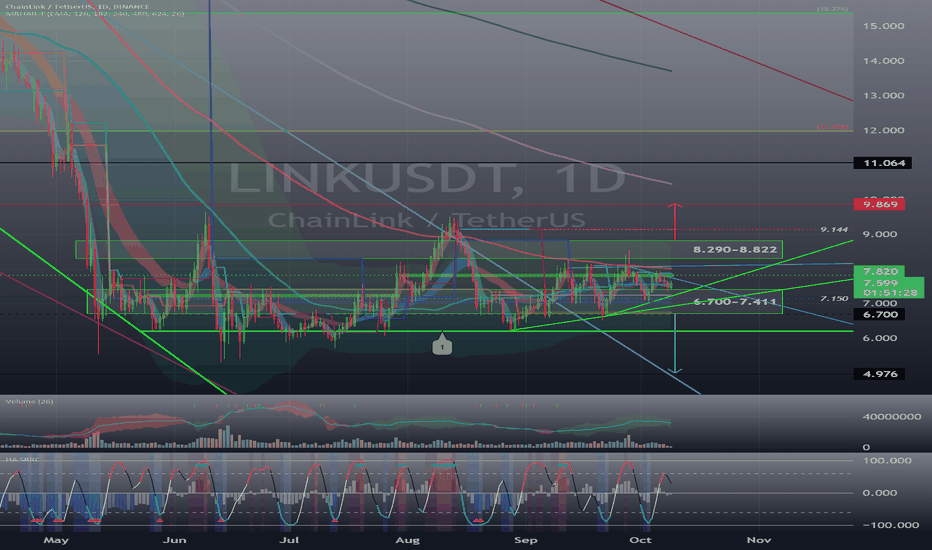This screenshot has height=550, width=932.
Task: Click the 13.000 price axis value
Action: [884, 96]
